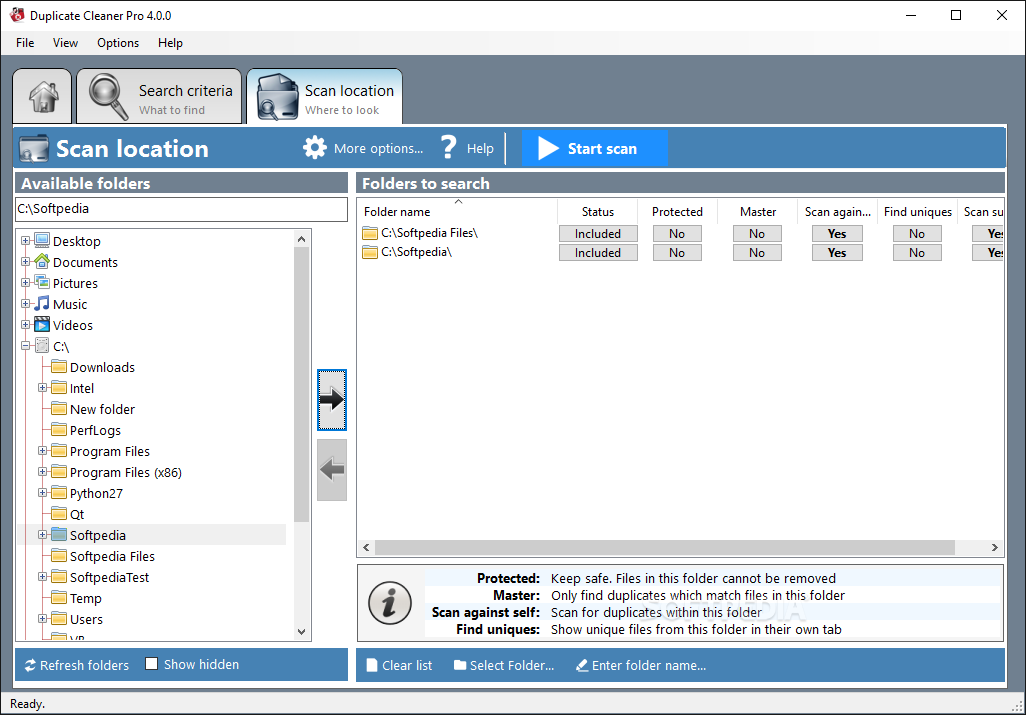Click Refresh folders
This screenshot has width=1026, height=715.
[x=77, y=665]
